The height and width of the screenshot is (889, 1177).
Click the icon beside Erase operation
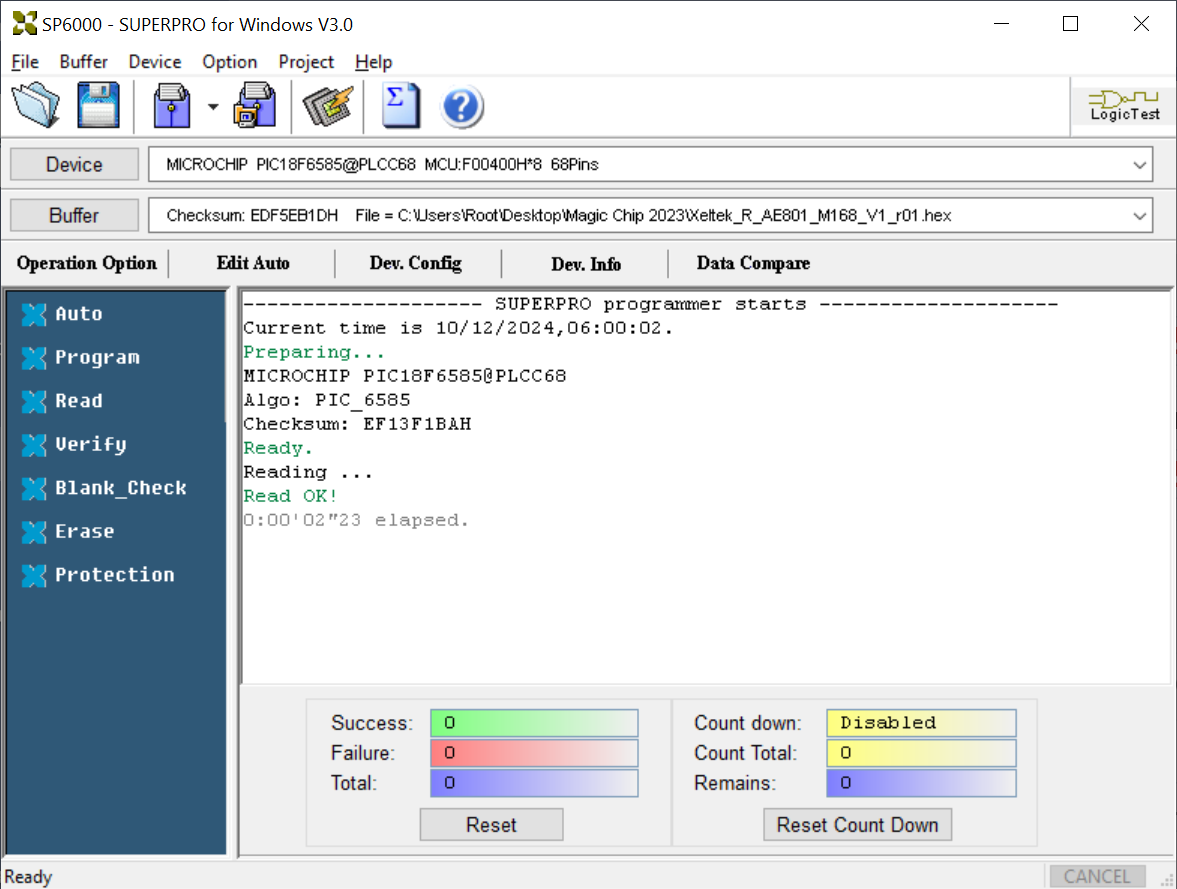click(34, 532)
